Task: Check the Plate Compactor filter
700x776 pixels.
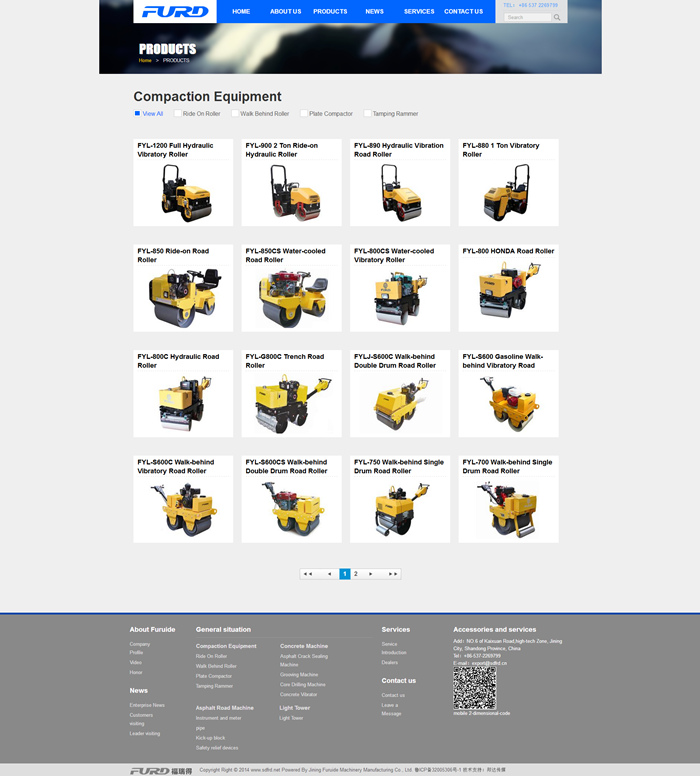Action: pos(304,113)
